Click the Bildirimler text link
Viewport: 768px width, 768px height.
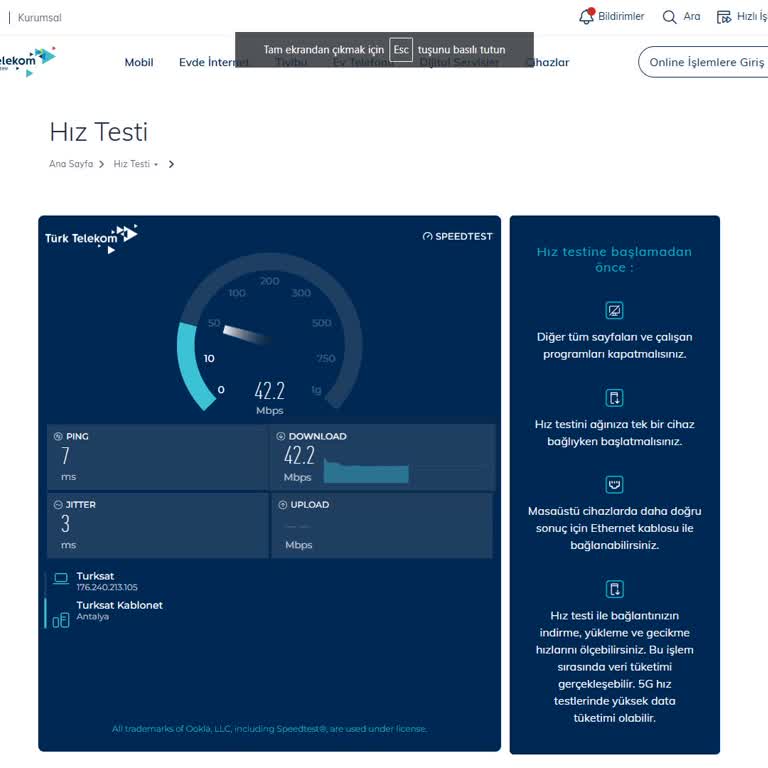(x=621, y=16)
